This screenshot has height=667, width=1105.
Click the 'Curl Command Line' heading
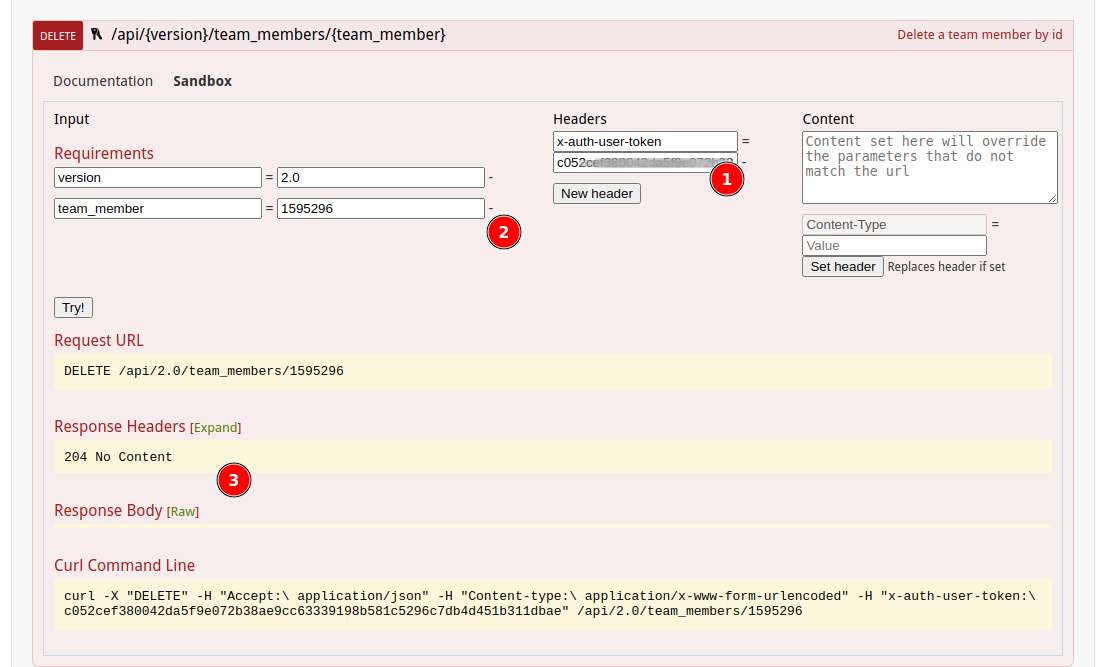point(125,565)
